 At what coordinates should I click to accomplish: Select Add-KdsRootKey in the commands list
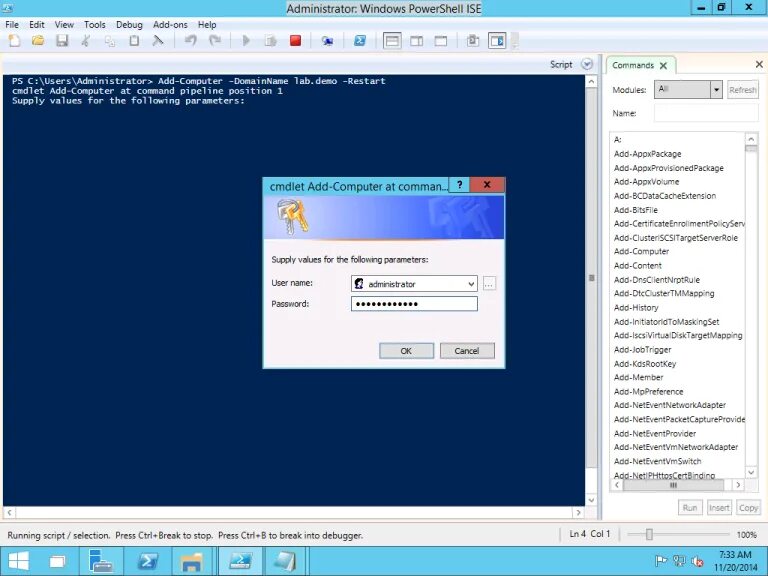(645, 363)
